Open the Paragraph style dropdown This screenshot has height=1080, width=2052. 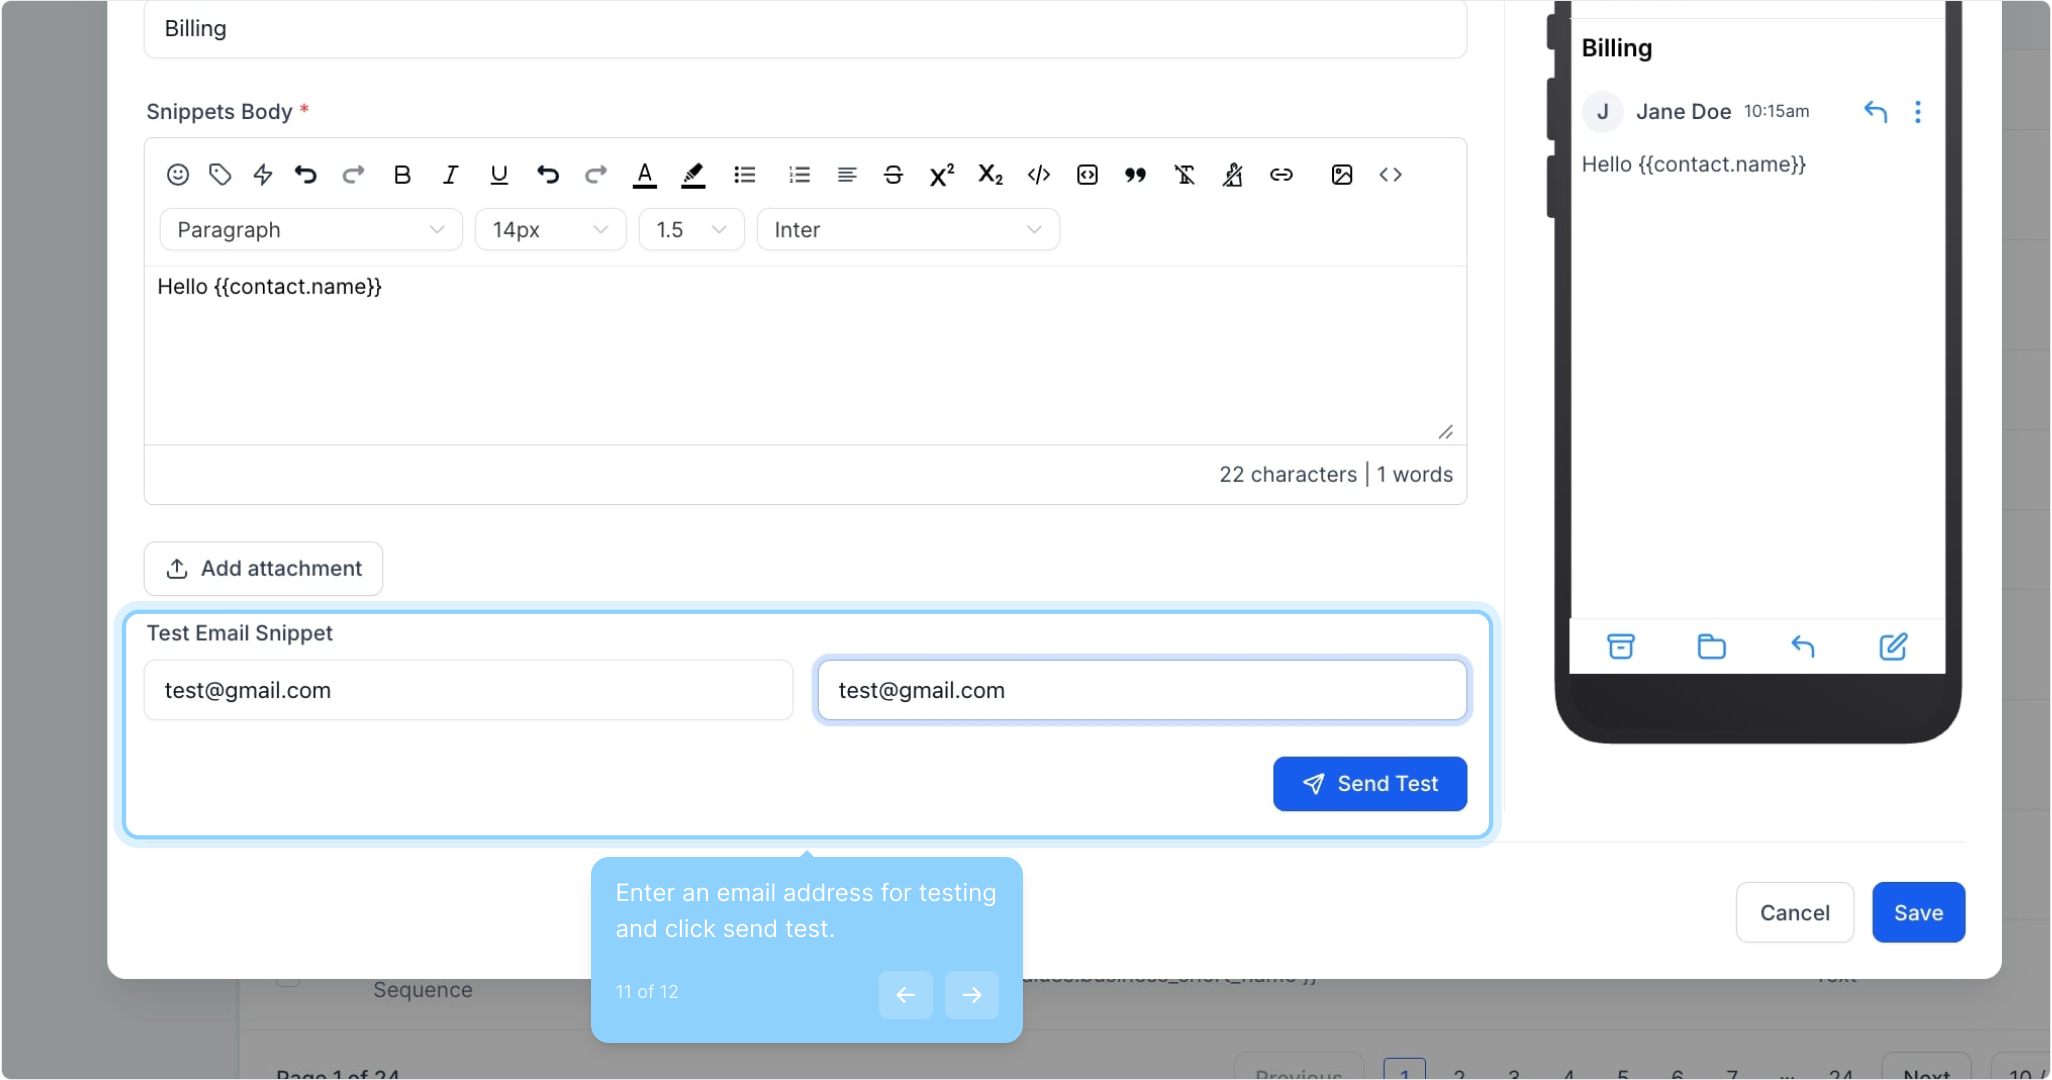coord(310,230)
